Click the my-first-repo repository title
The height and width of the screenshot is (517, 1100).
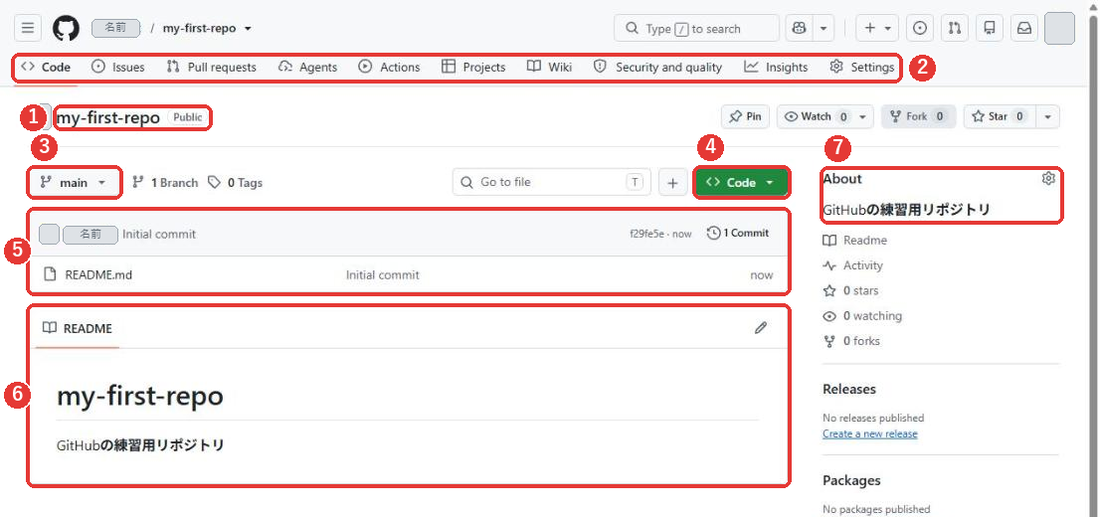point(108,117)
